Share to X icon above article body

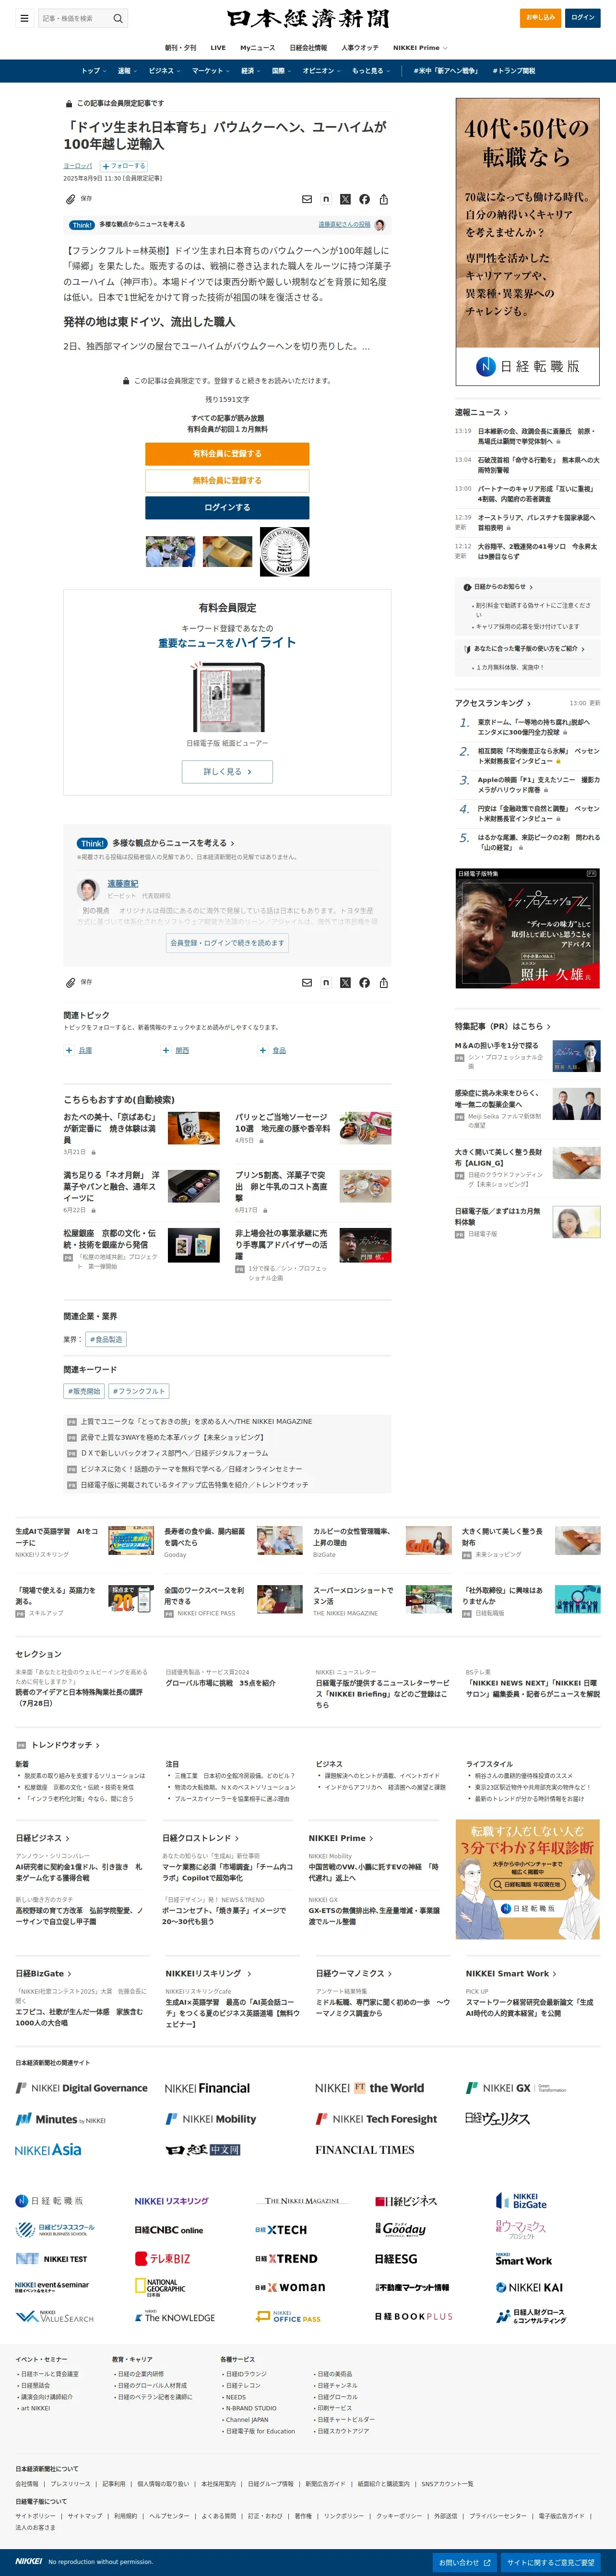coord(345,199)
